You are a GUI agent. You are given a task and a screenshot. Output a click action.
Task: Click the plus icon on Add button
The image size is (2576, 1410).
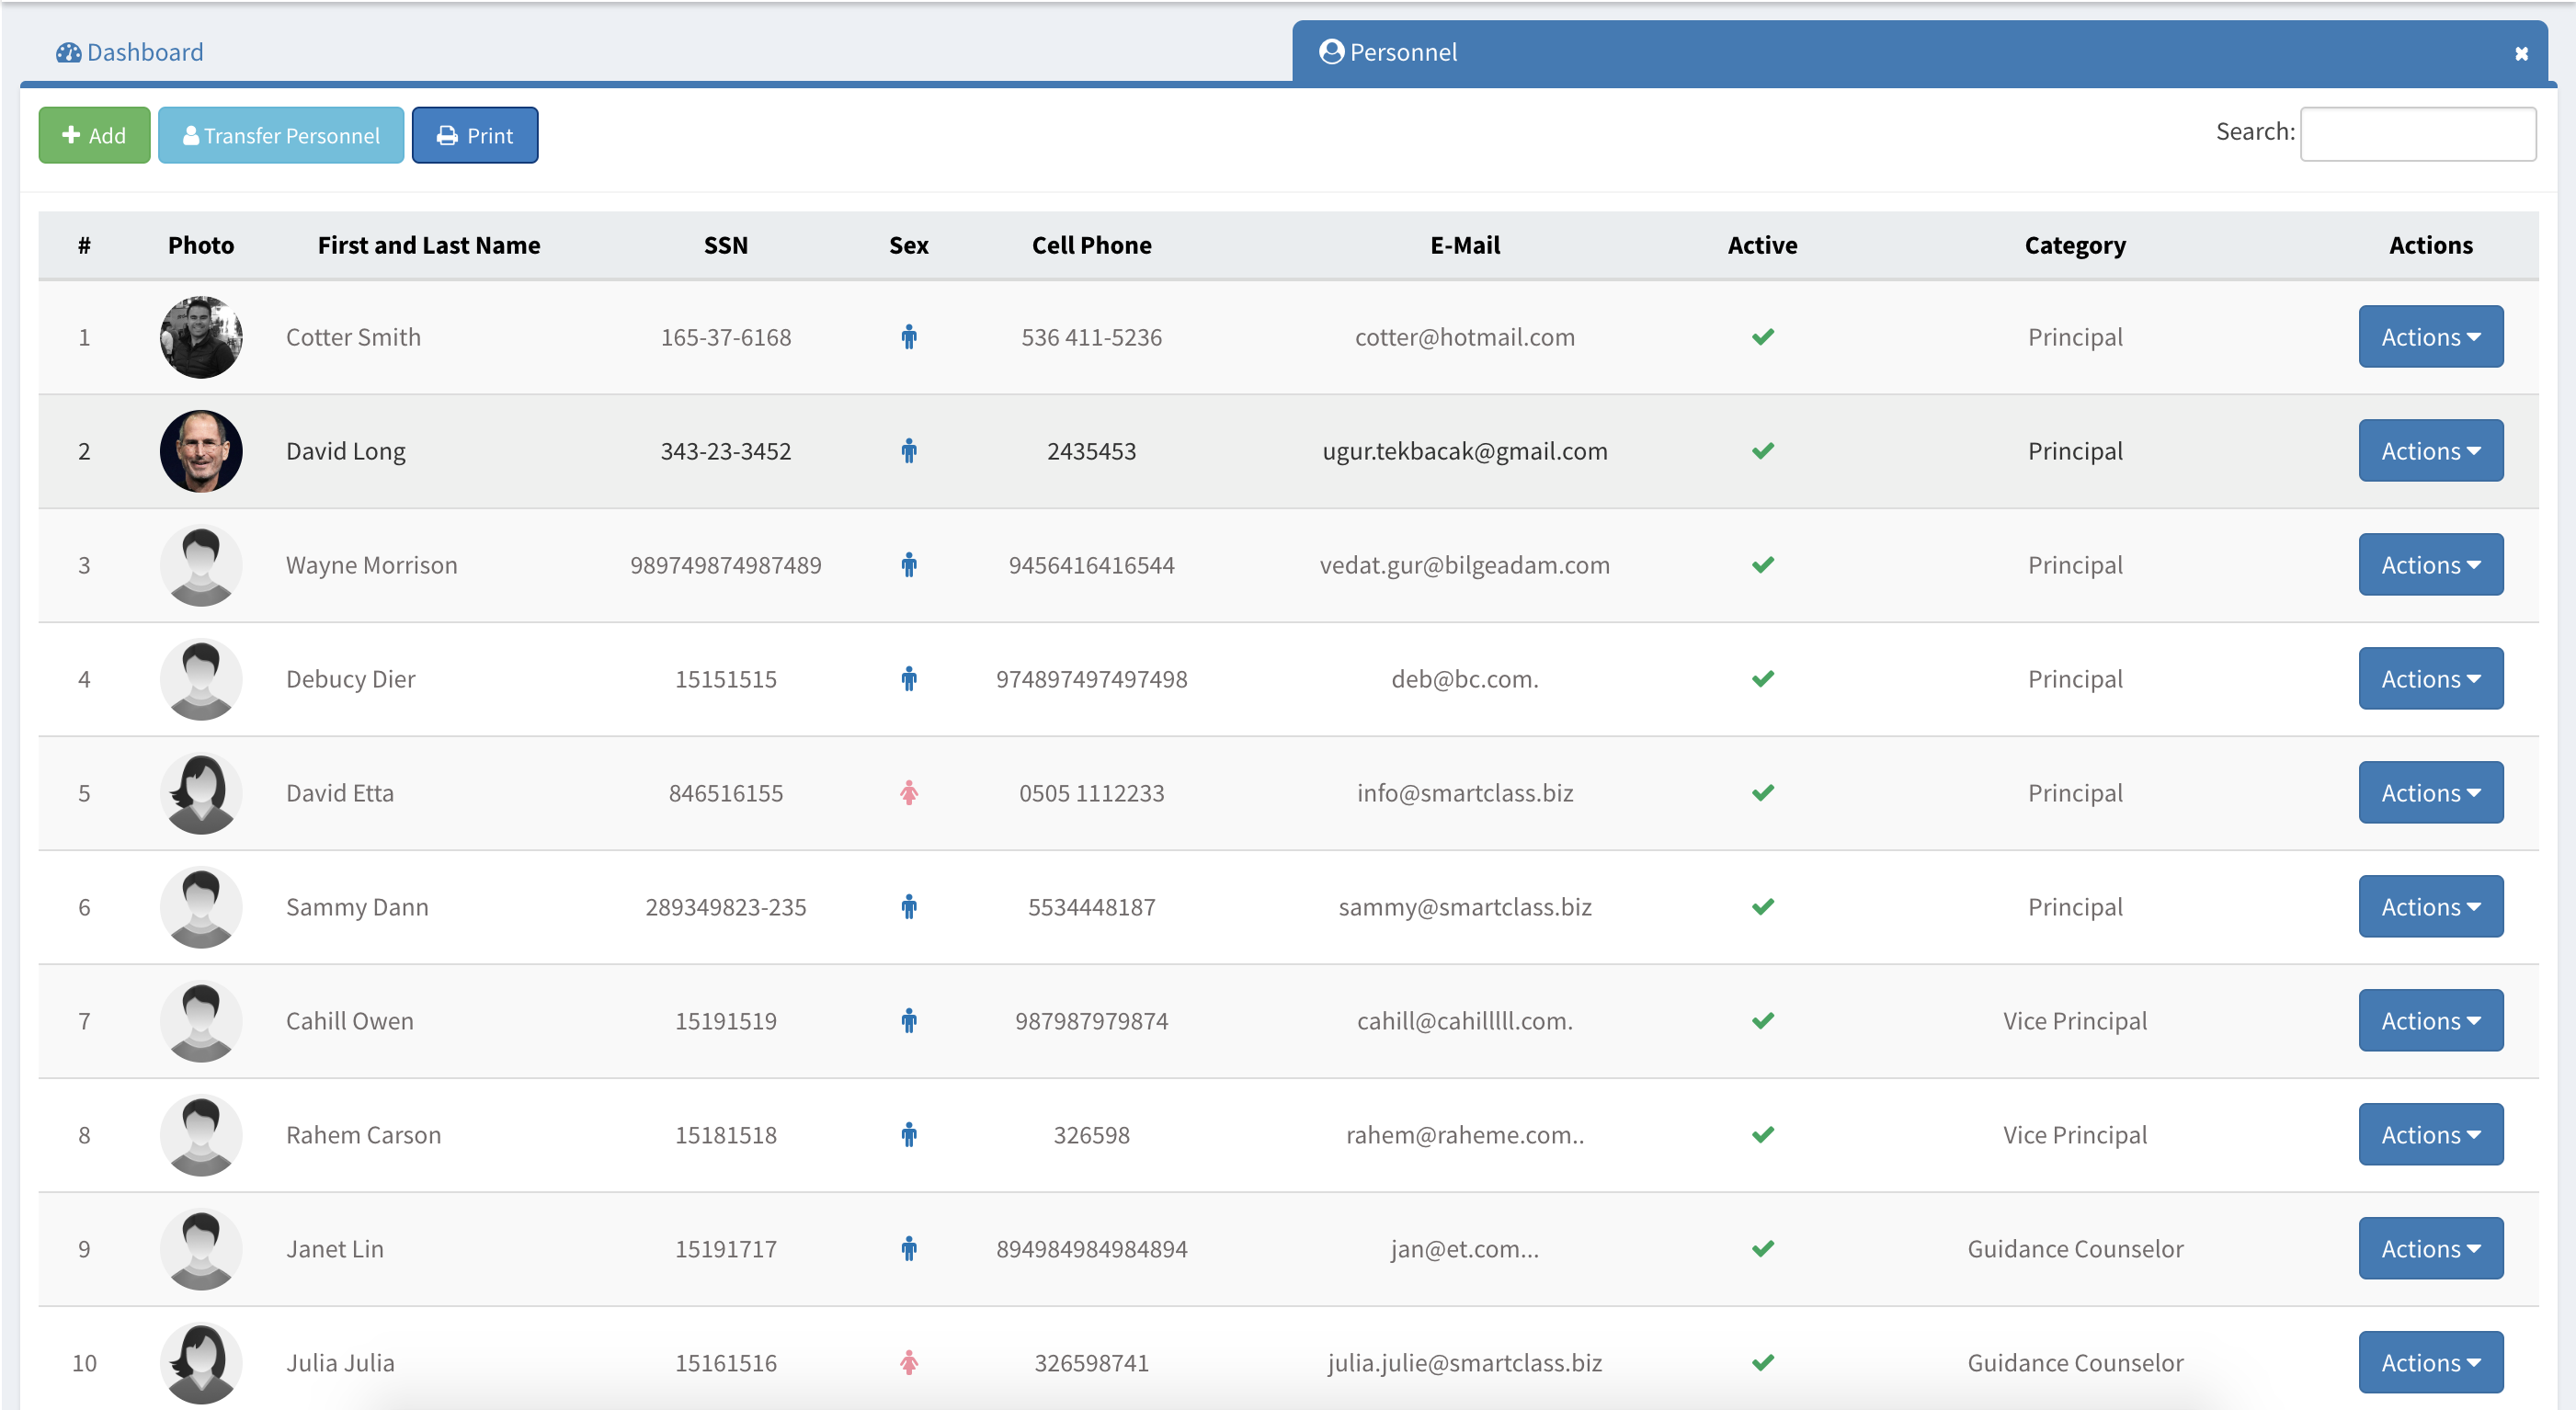pos(71,135)
